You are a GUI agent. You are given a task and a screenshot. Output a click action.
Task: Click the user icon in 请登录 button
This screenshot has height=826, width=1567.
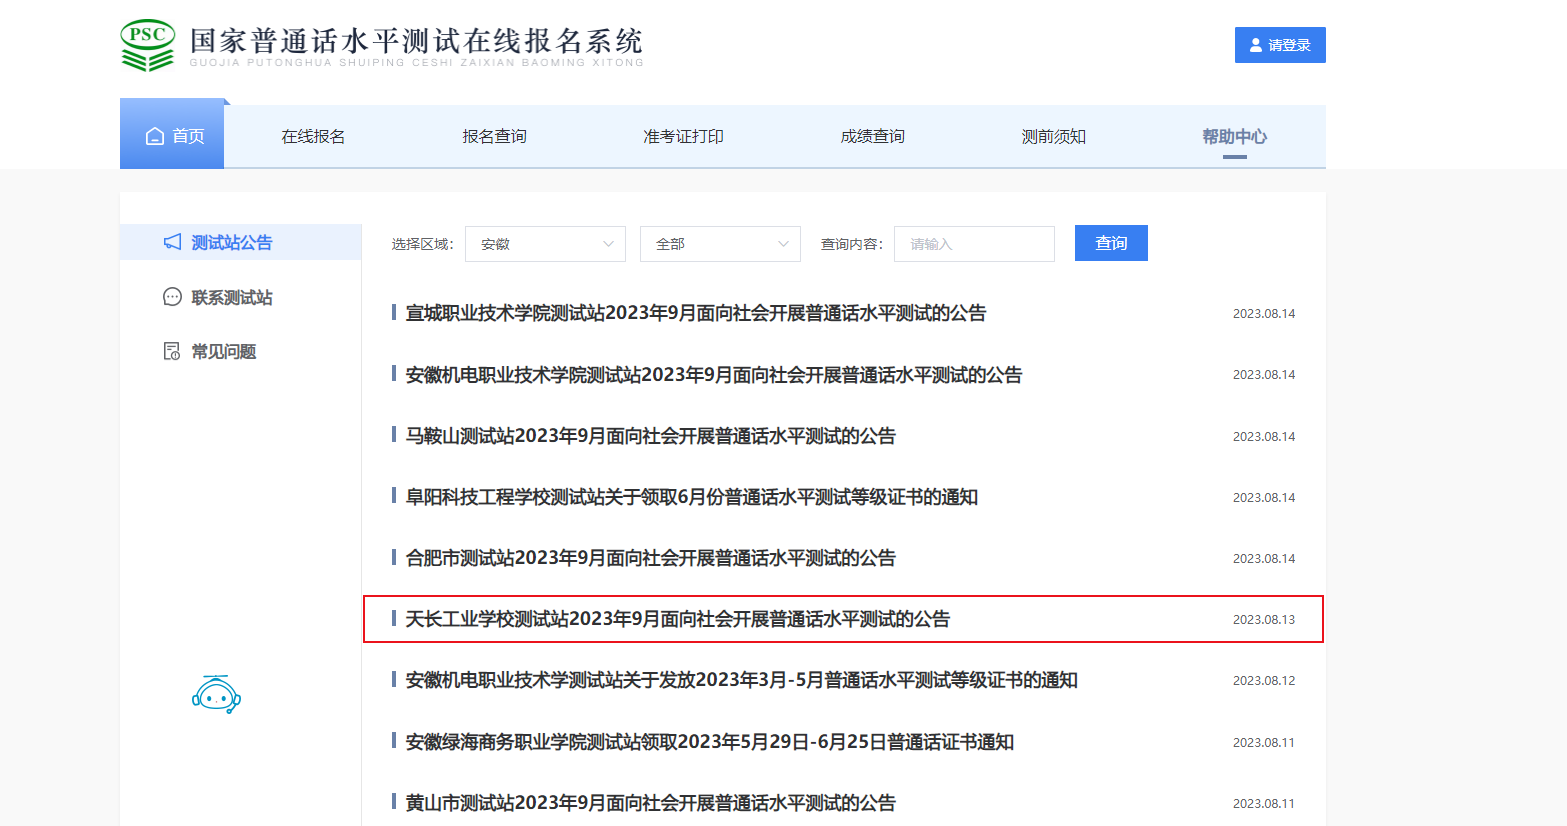(1256, 45)
